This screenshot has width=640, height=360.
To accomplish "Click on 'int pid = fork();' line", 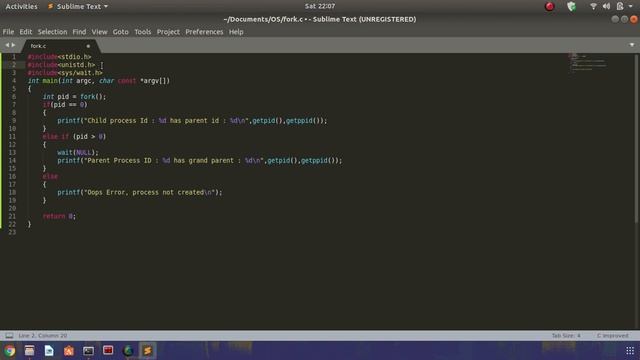I will [x=74, y=97].
